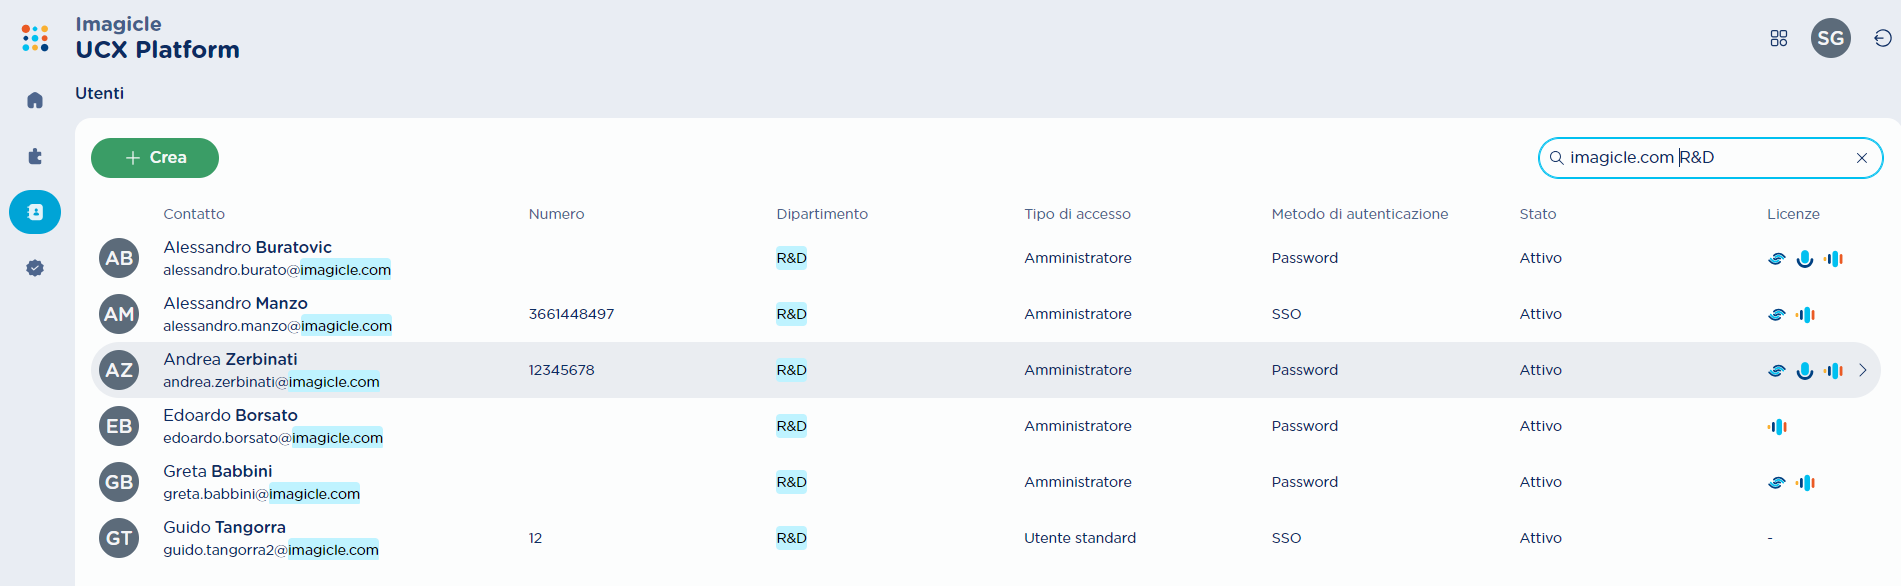Viewport: 1901px width, 586px height.
Task: Click the logout arrow icon at top right
Action: [x=1882, y=38]
